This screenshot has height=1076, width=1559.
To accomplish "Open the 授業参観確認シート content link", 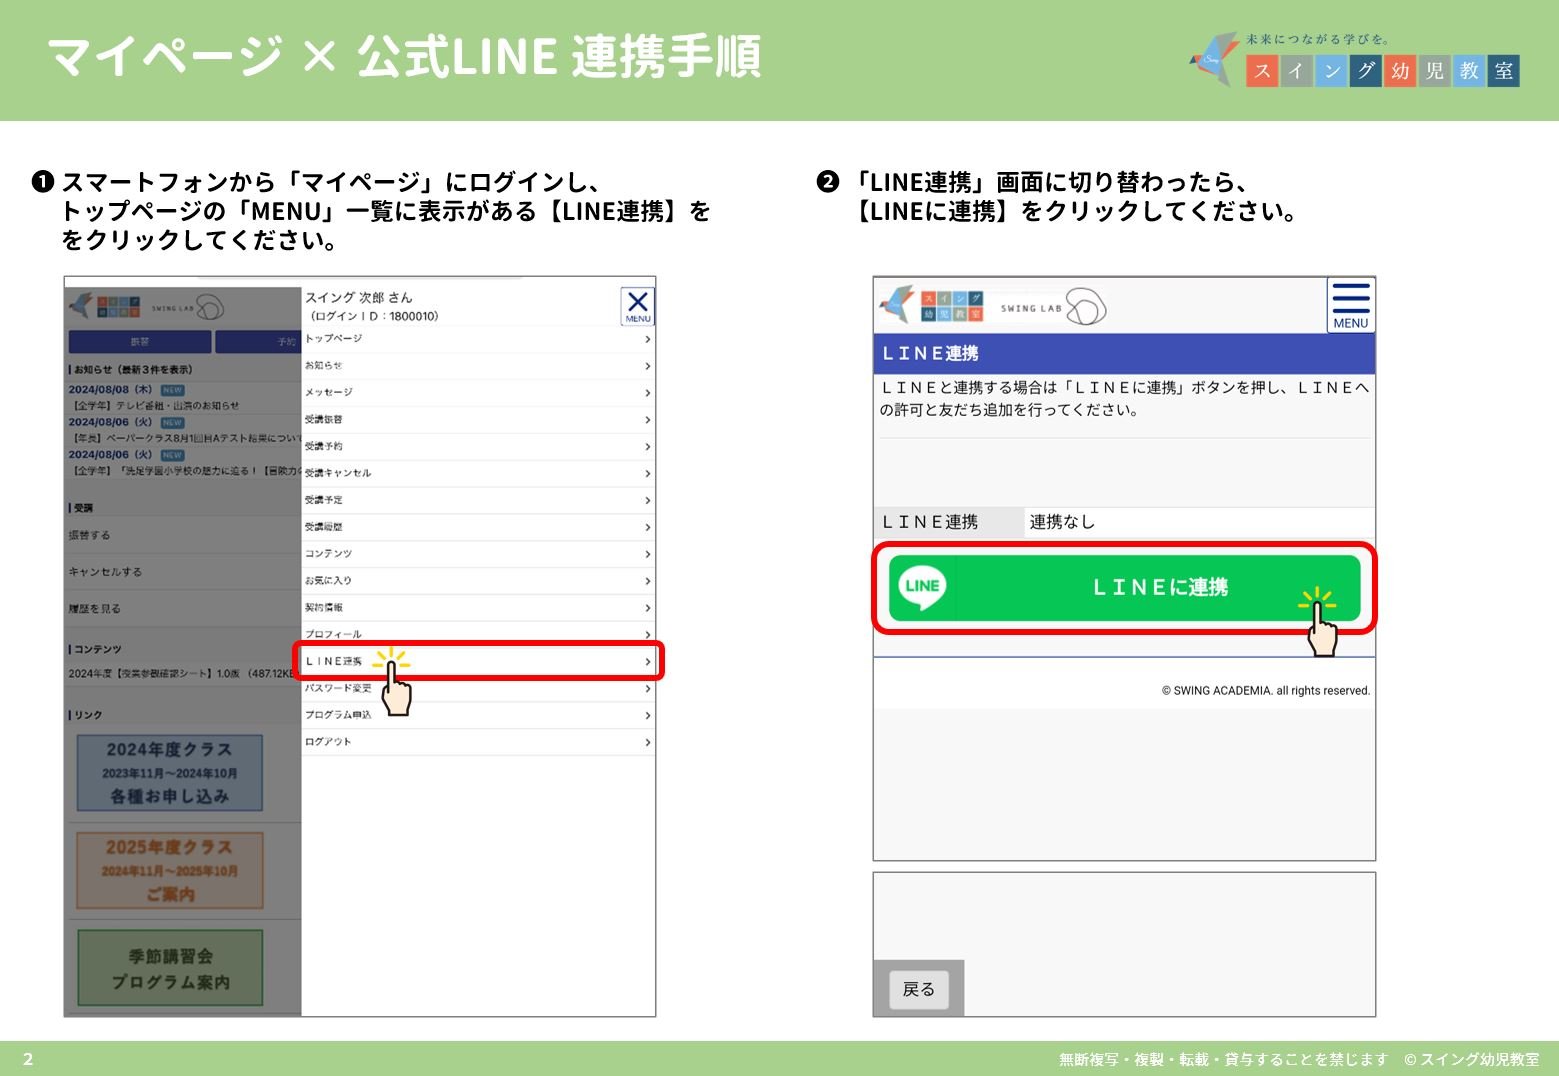I will [x=184, y=674].
